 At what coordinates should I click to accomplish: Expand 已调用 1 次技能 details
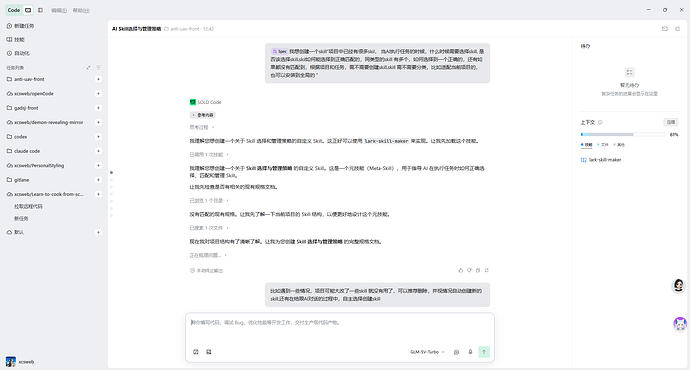tap(209, 155)
